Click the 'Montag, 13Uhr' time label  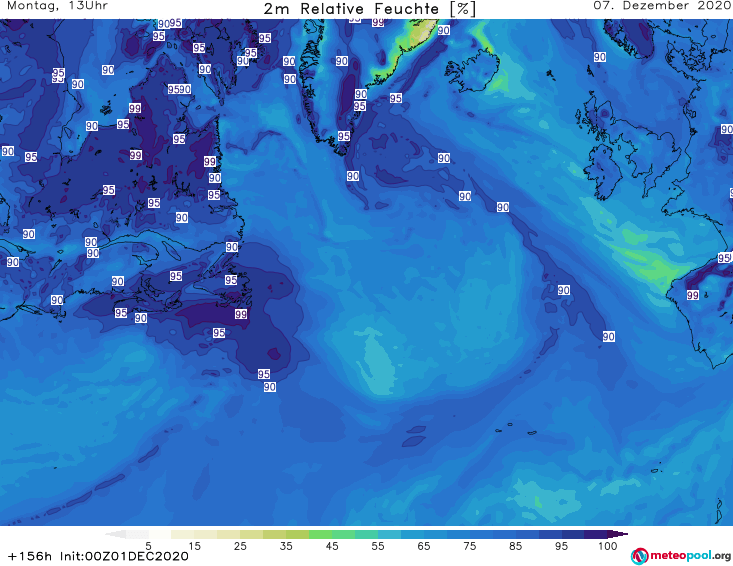tap(57, 6)
